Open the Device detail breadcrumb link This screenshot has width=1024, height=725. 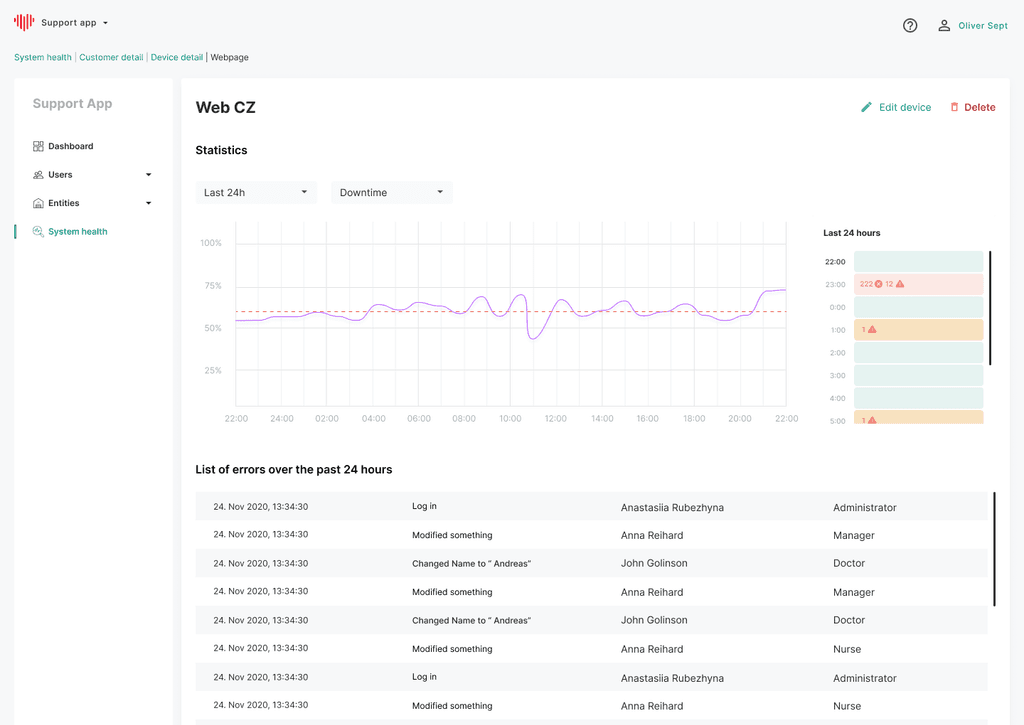click(x=176, y=57)
